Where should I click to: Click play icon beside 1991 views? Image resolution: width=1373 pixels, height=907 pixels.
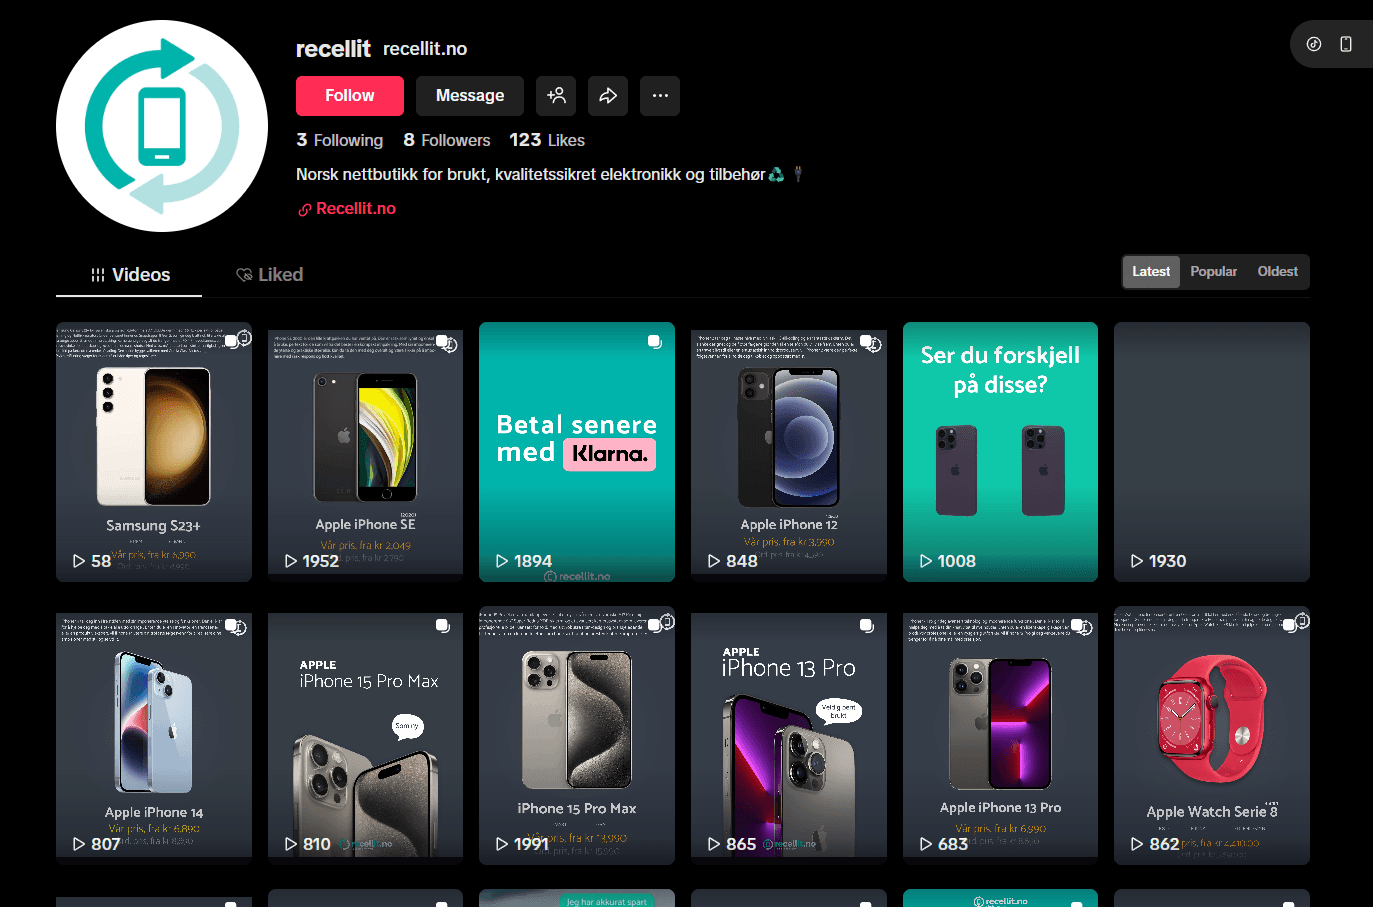502,844
